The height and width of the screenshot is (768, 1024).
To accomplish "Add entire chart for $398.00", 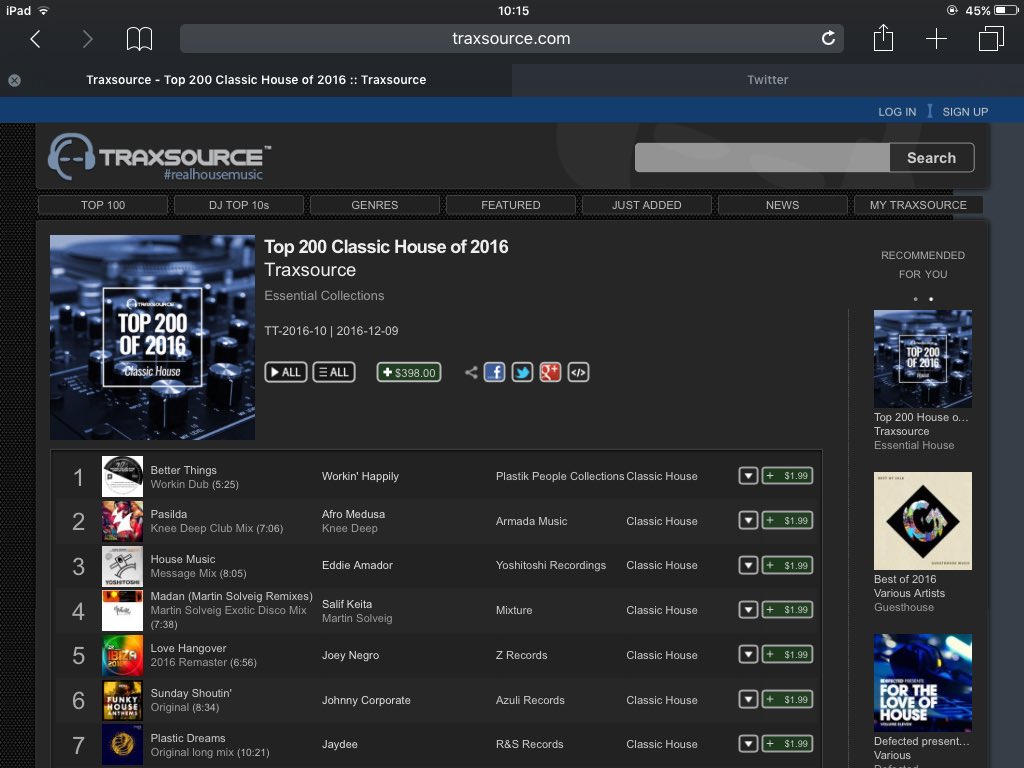I will tap(409, 372).
